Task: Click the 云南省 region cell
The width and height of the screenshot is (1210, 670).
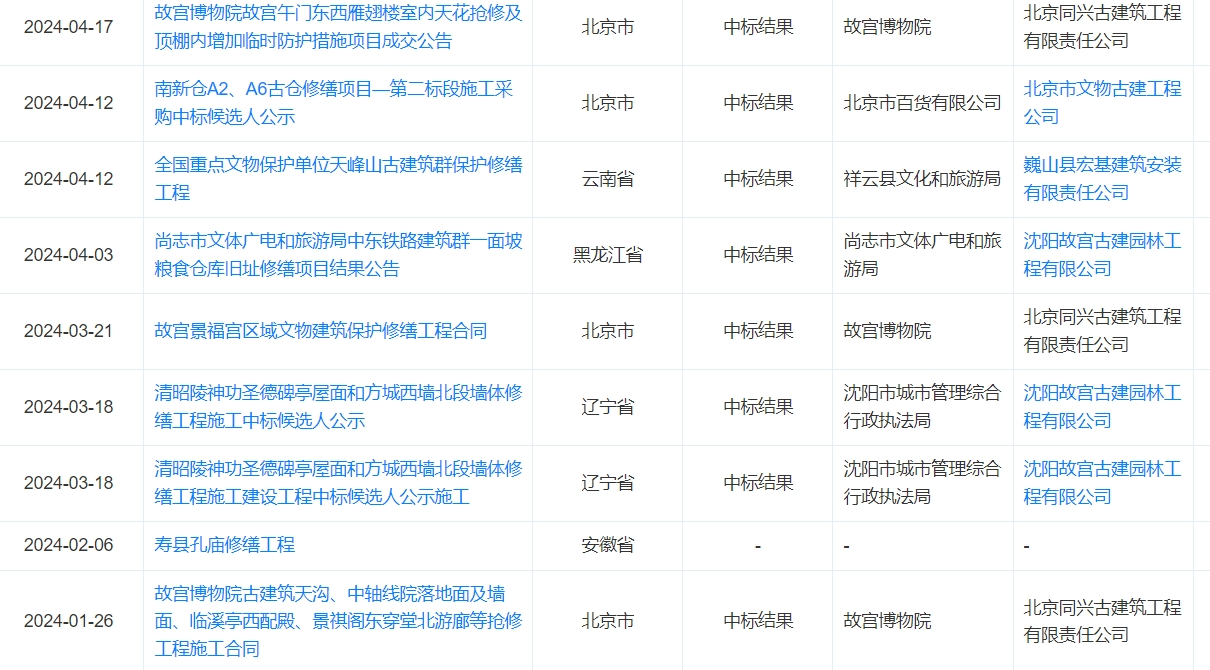Action: 607,179
